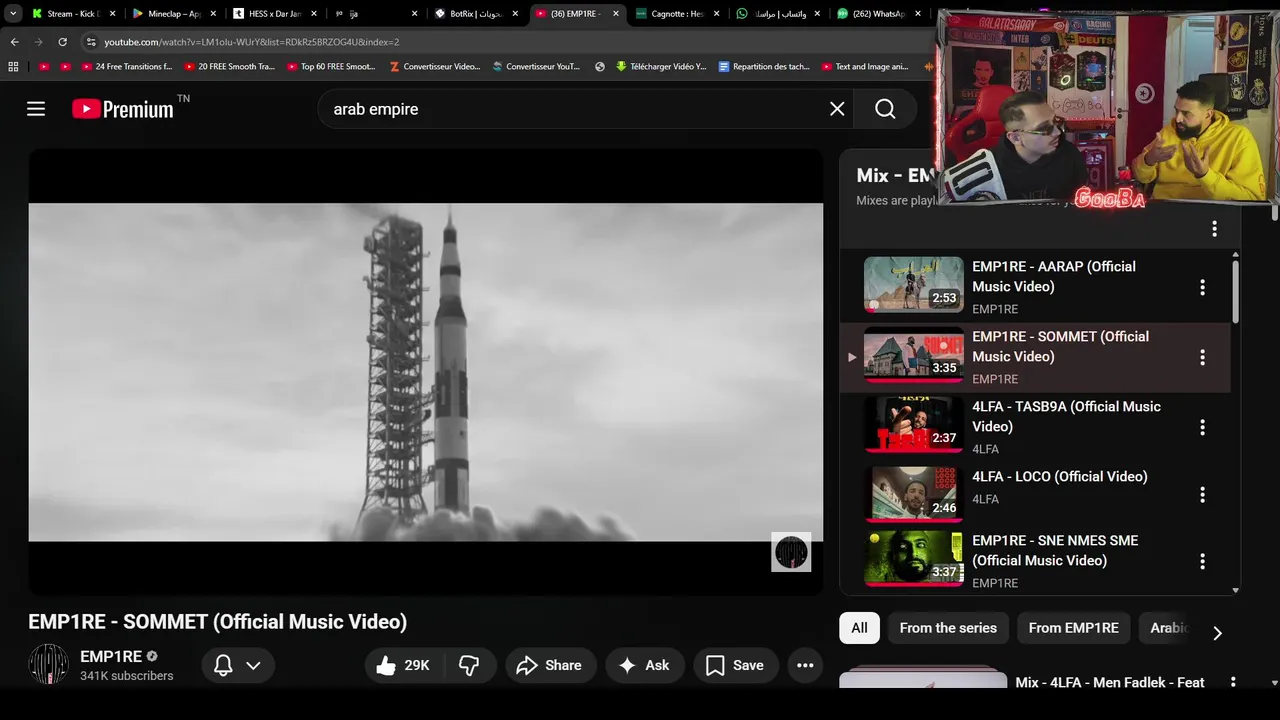
Task: Select currently playing SOMMET playlist title
Action: point(1060,346)
